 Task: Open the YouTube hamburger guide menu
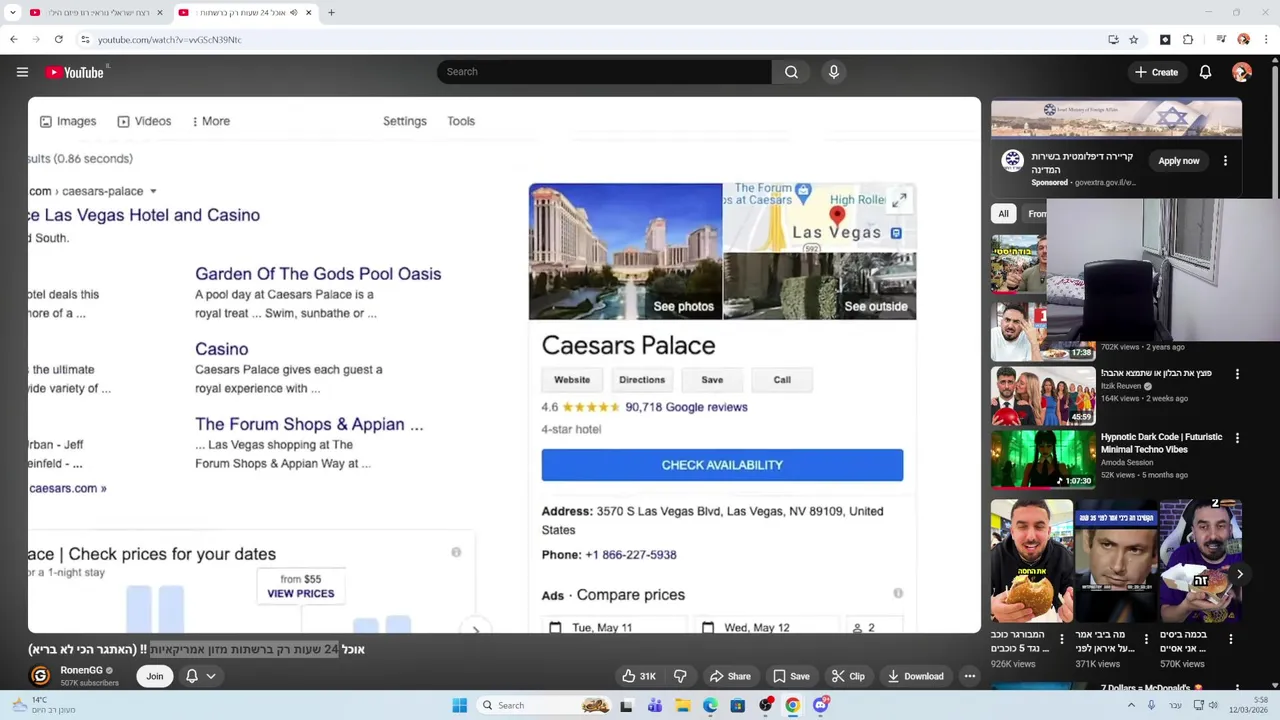(22, 72)
